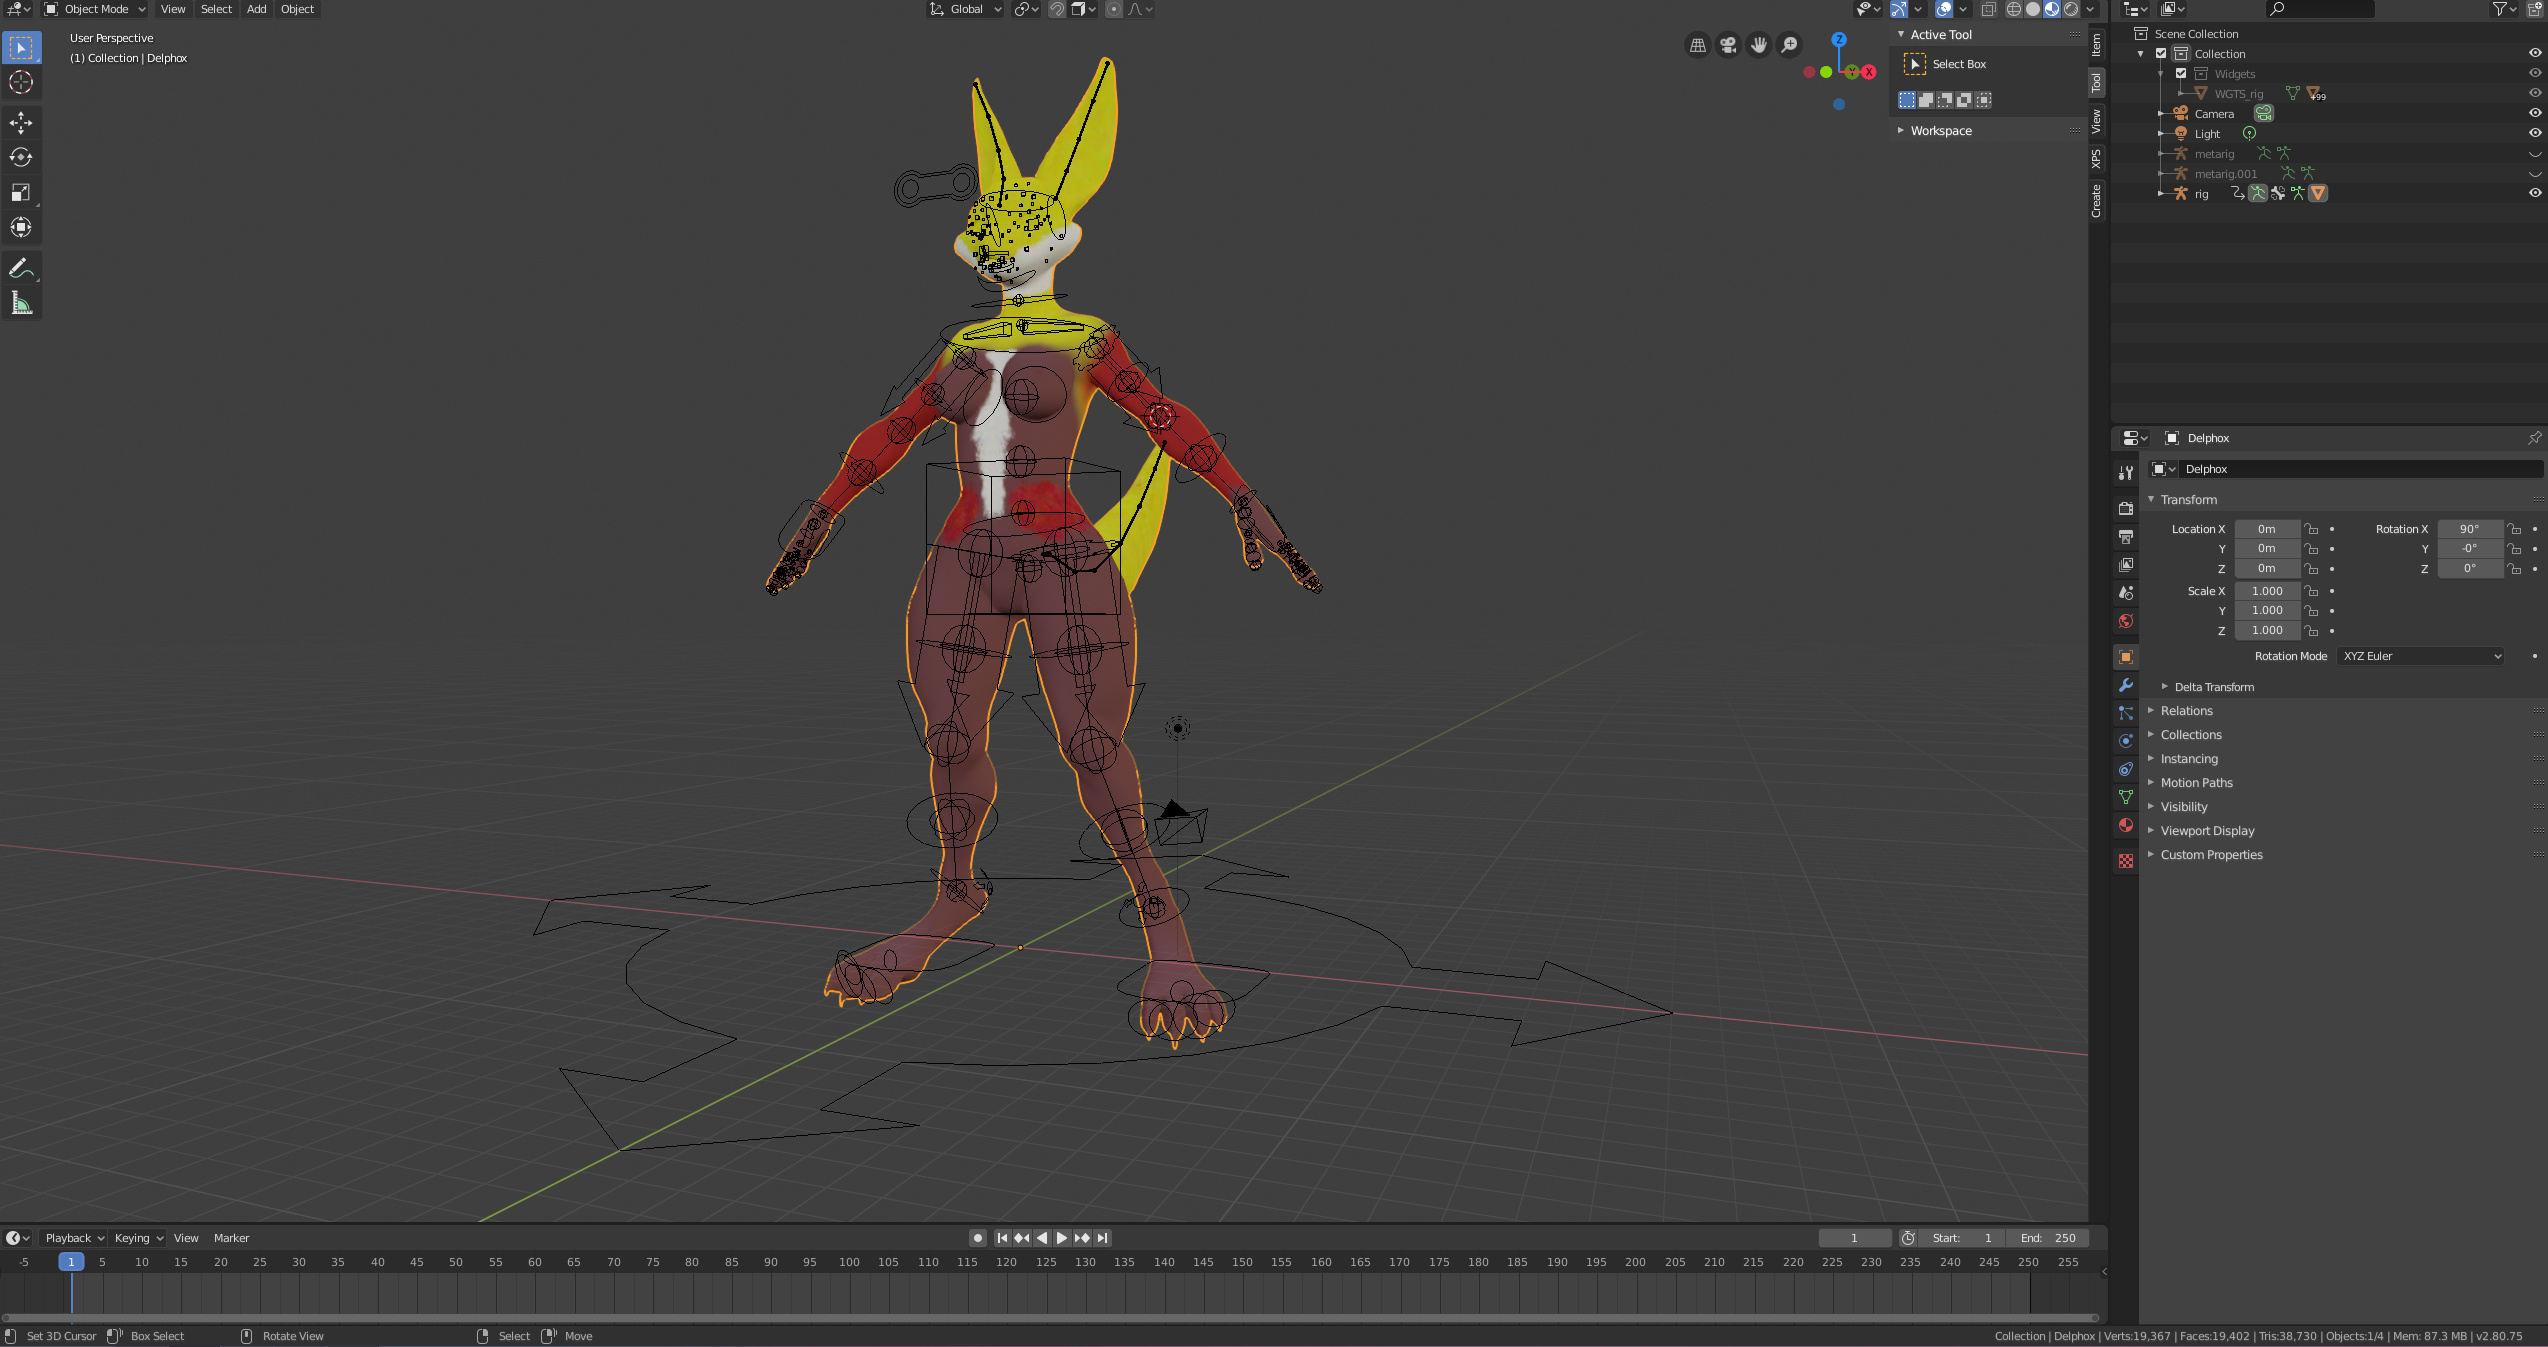Open the Modifiers properties tab
Image resolution: width=2548 pixels, height=1347 pixels.
(x=2126, y=685)
